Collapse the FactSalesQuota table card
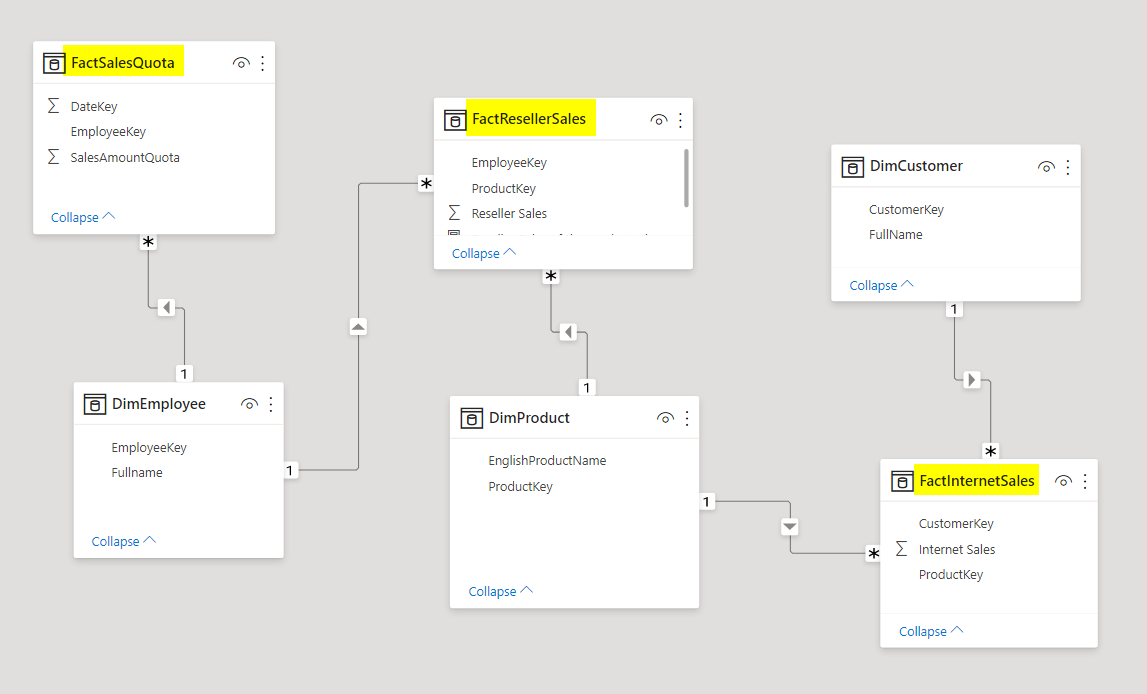The image size is (1147, 694). 83,217
